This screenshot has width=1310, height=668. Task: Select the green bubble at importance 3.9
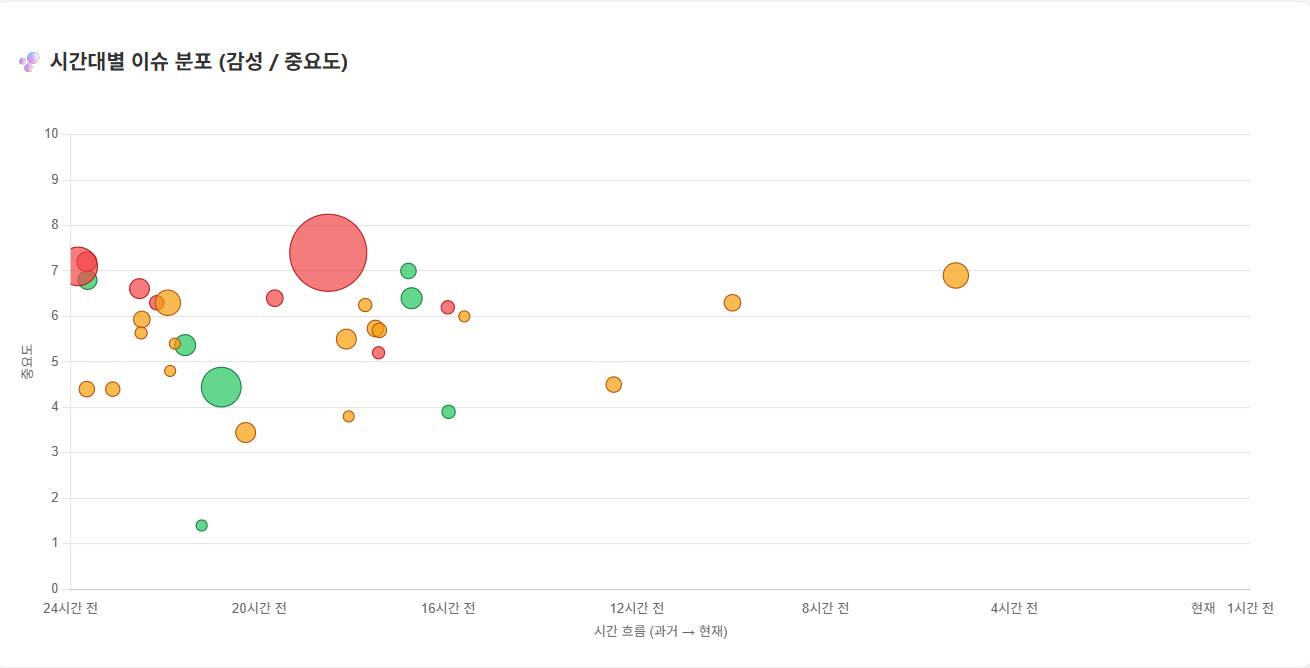pyautogui.click(x=449, y=412)
